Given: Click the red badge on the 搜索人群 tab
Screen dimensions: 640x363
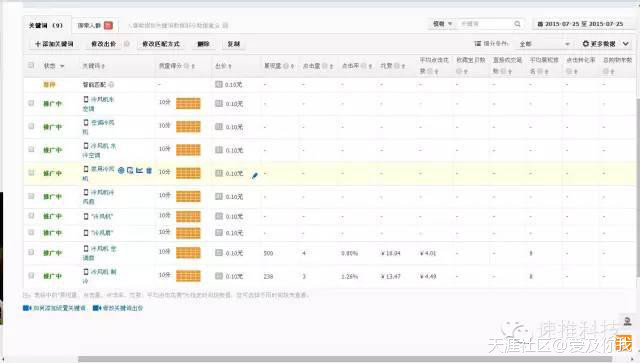Looking at the screenshot, I should tap(108, 25).
